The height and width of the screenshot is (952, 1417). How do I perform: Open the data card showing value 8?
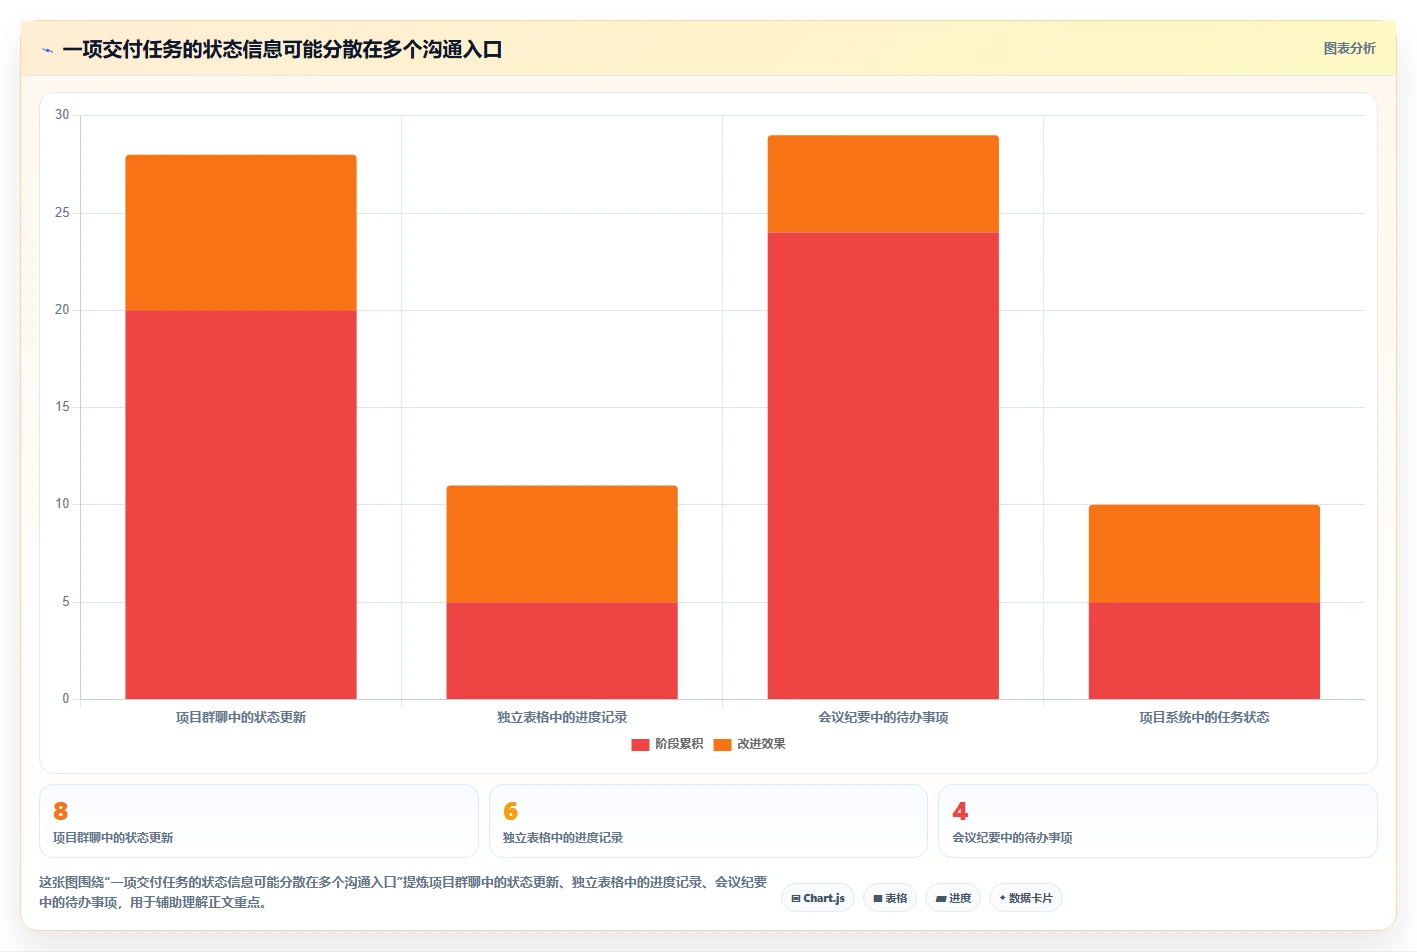click(259, 821)
